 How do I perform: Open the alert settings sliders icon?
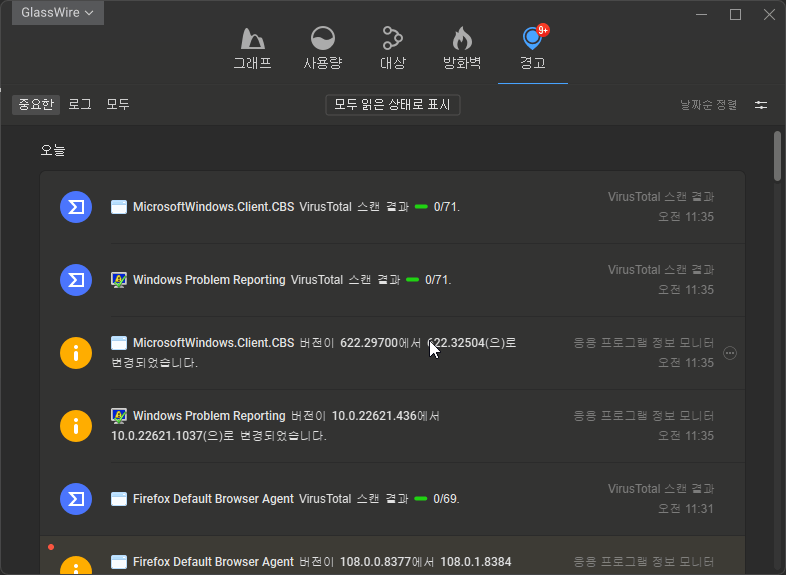(761, 105)
